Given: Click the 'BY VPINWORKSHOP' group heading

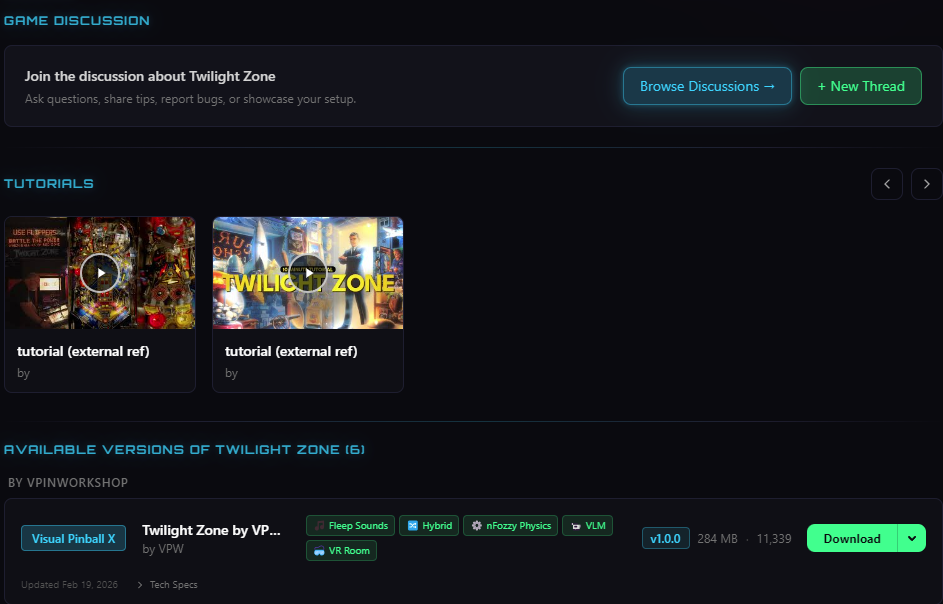Looking at the screenshot, I should (x=68, y=482).
